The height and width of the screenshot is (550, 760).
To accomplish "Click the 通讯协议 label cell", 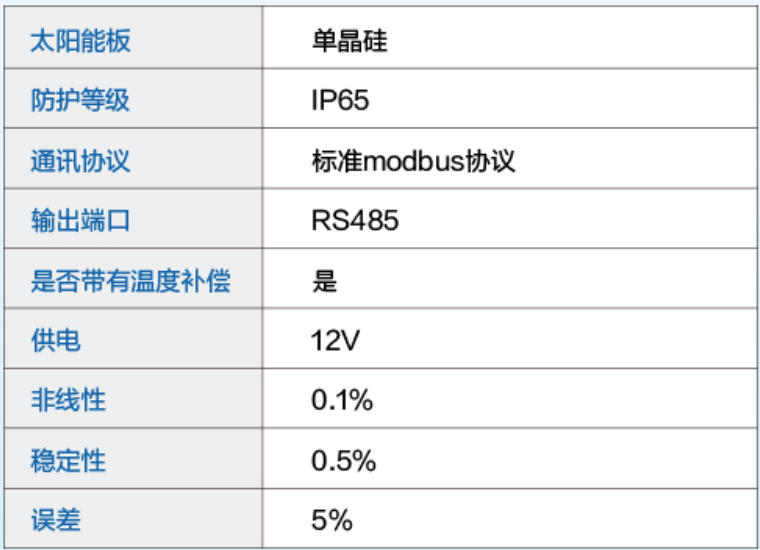I will pyautogui.click(x=81, y=161).
